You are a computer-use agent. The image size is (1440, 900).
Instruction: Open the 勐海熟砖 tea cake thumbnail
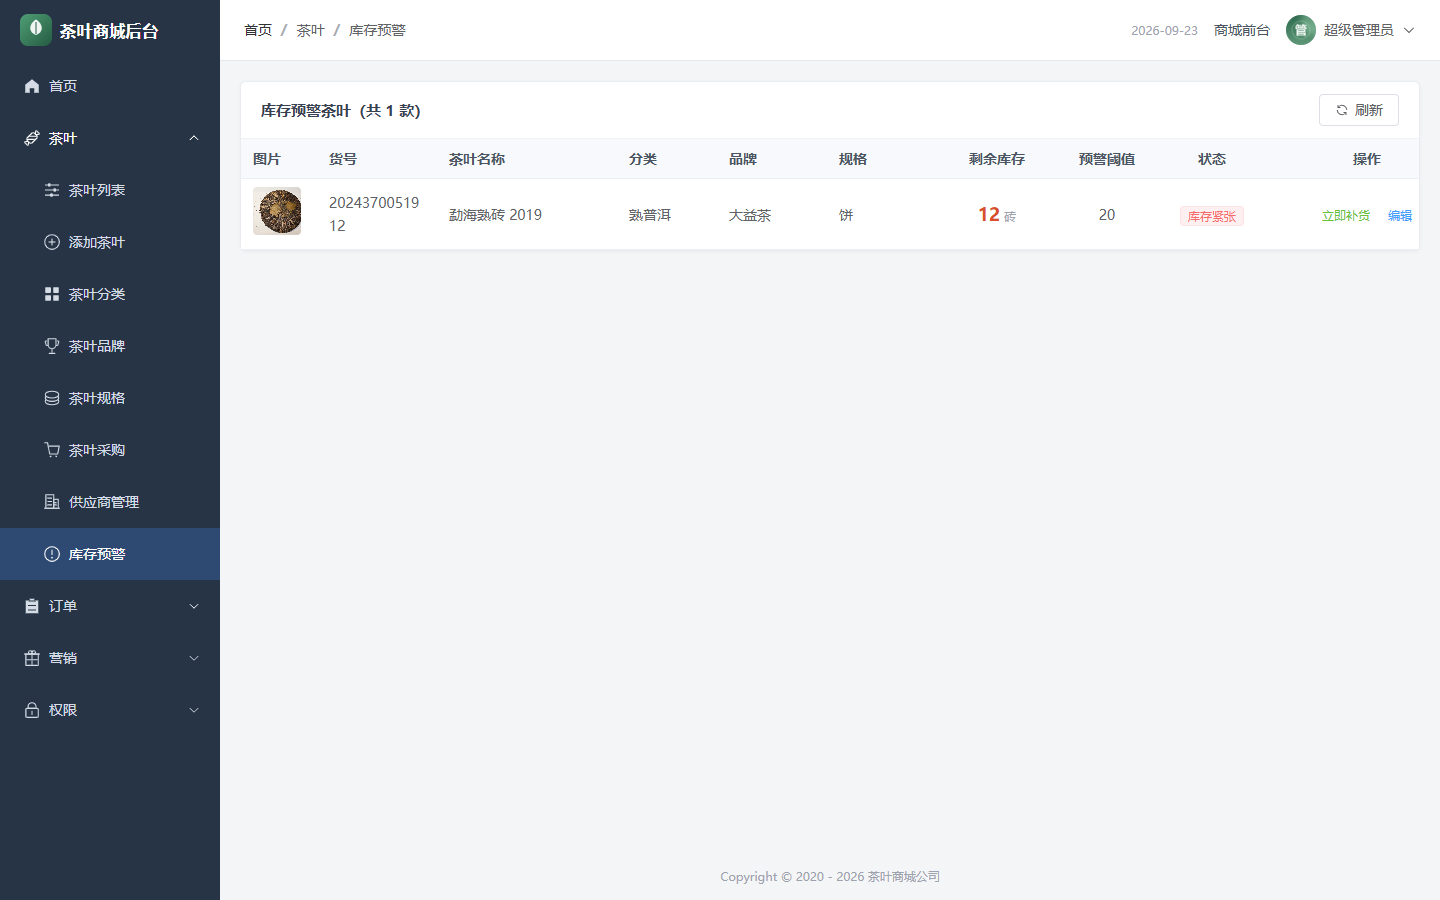pos(277,211)
